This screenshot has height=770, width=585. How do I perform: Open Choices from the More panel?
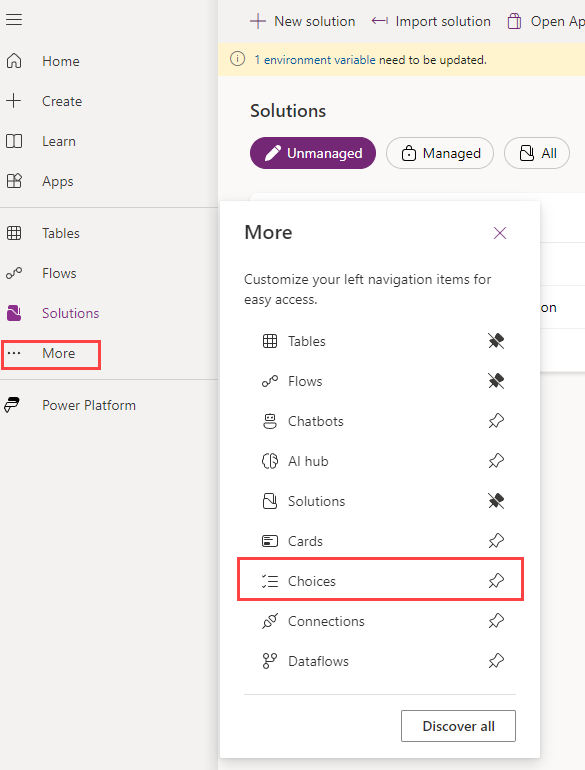click(x=311, y=581)
